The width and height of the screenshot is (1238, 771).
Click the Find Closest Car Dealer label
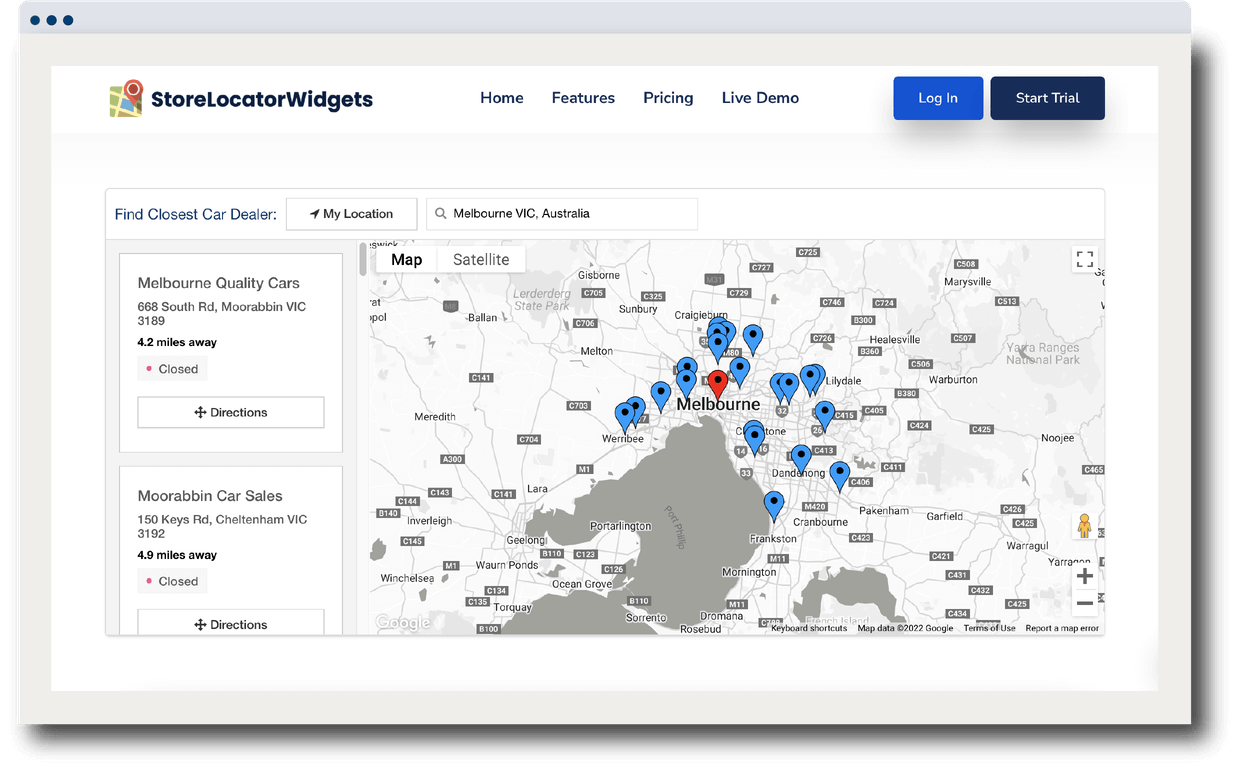[196, 214]
